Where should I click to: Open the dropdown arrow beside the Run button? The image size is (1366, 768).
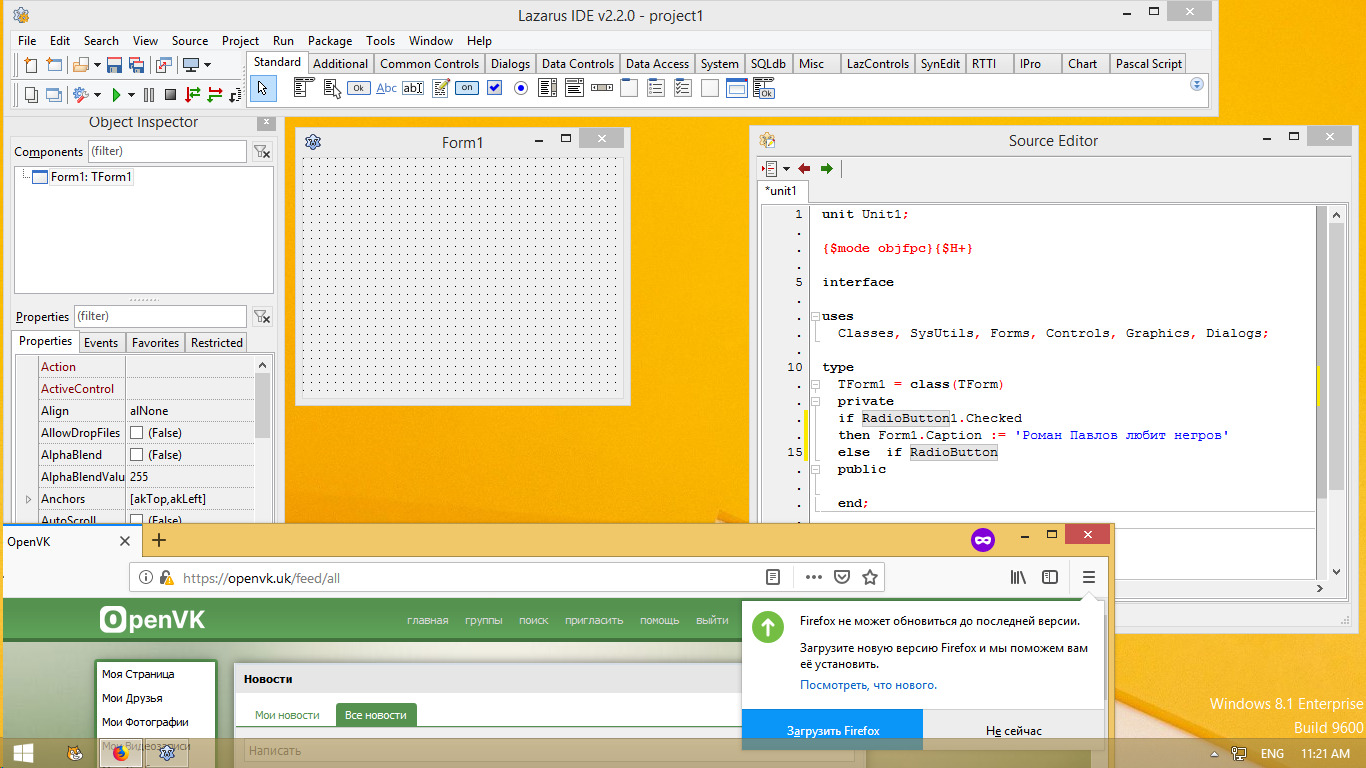pyautogui.click(x=131, y=95)
